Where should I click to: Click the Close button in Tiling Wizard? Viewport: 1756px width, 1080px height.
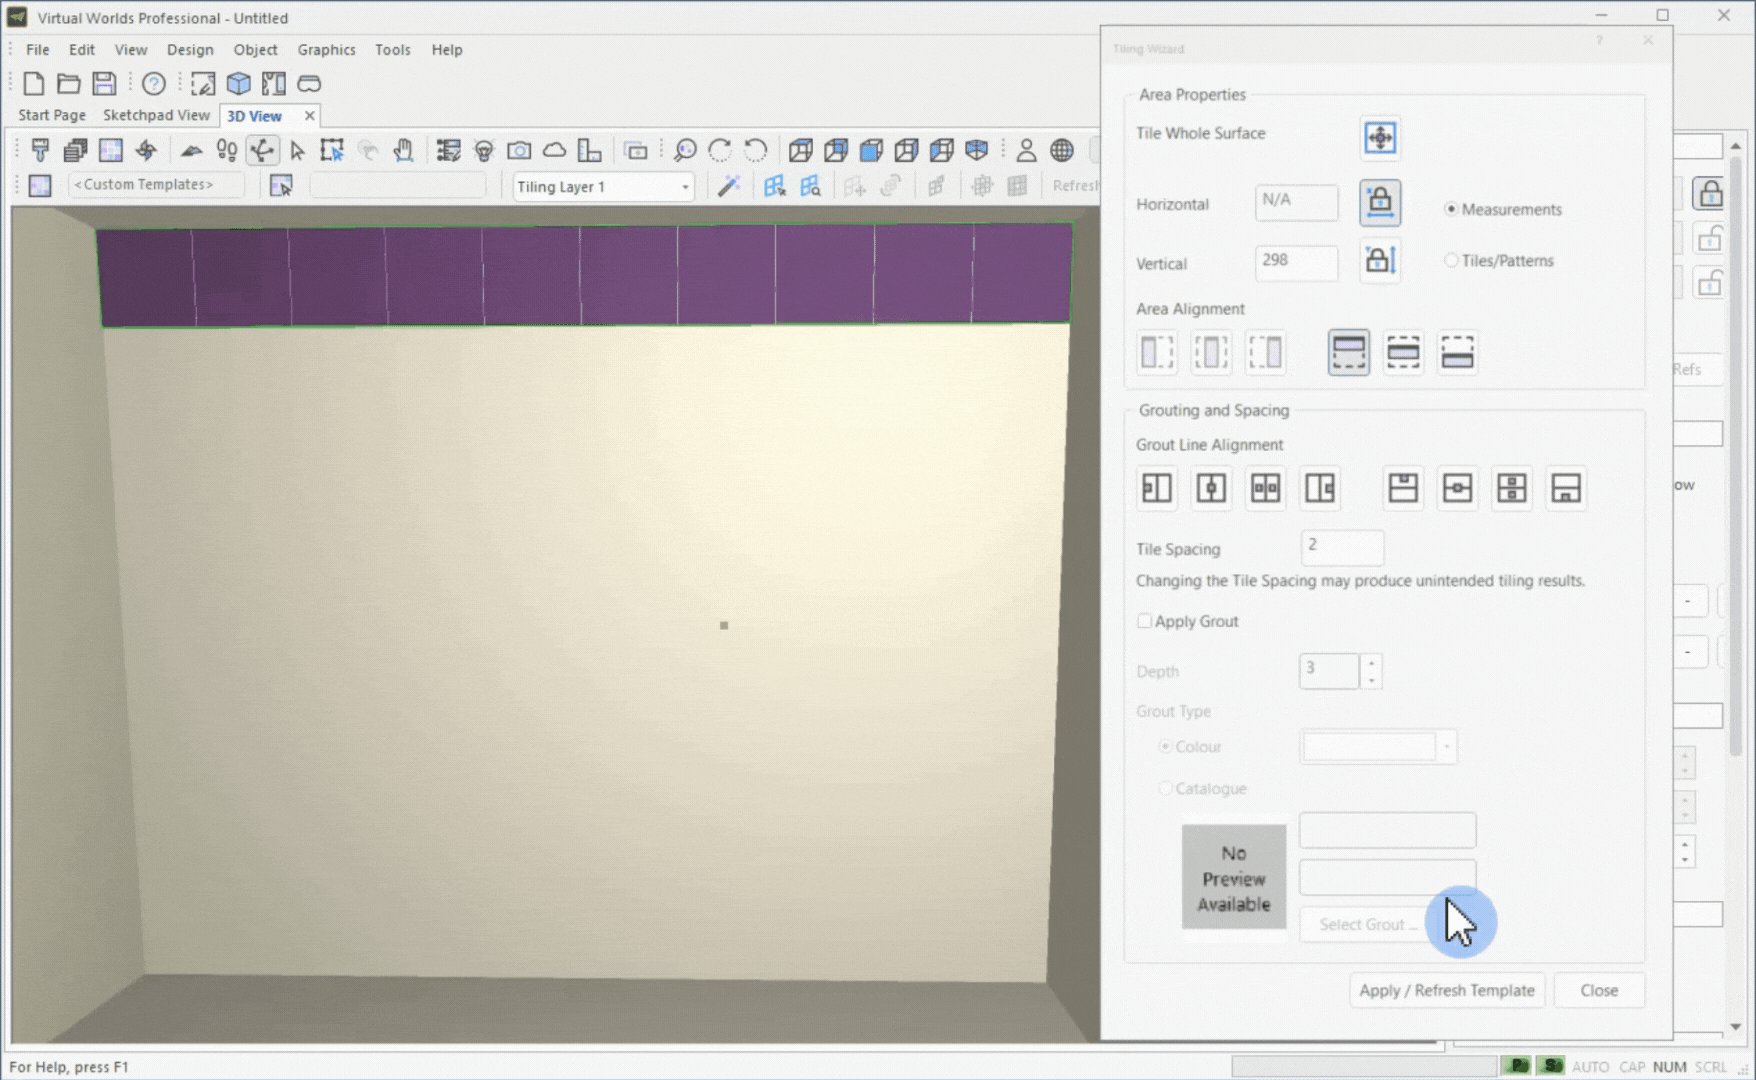[x=1599, y=990]
